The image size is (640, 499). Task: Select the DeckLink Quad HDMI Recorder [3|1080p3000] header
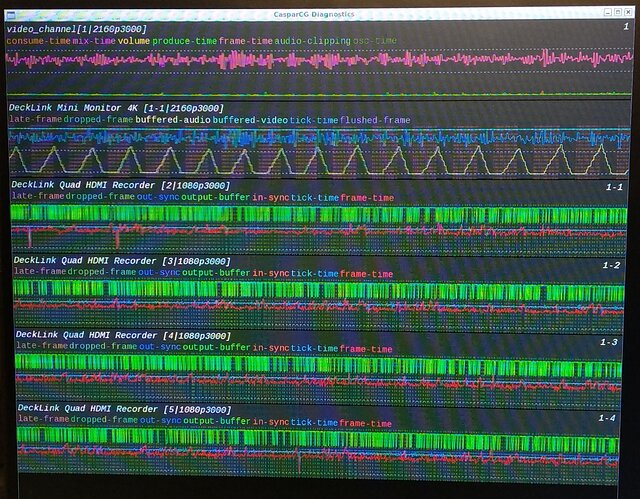point(122,261)
